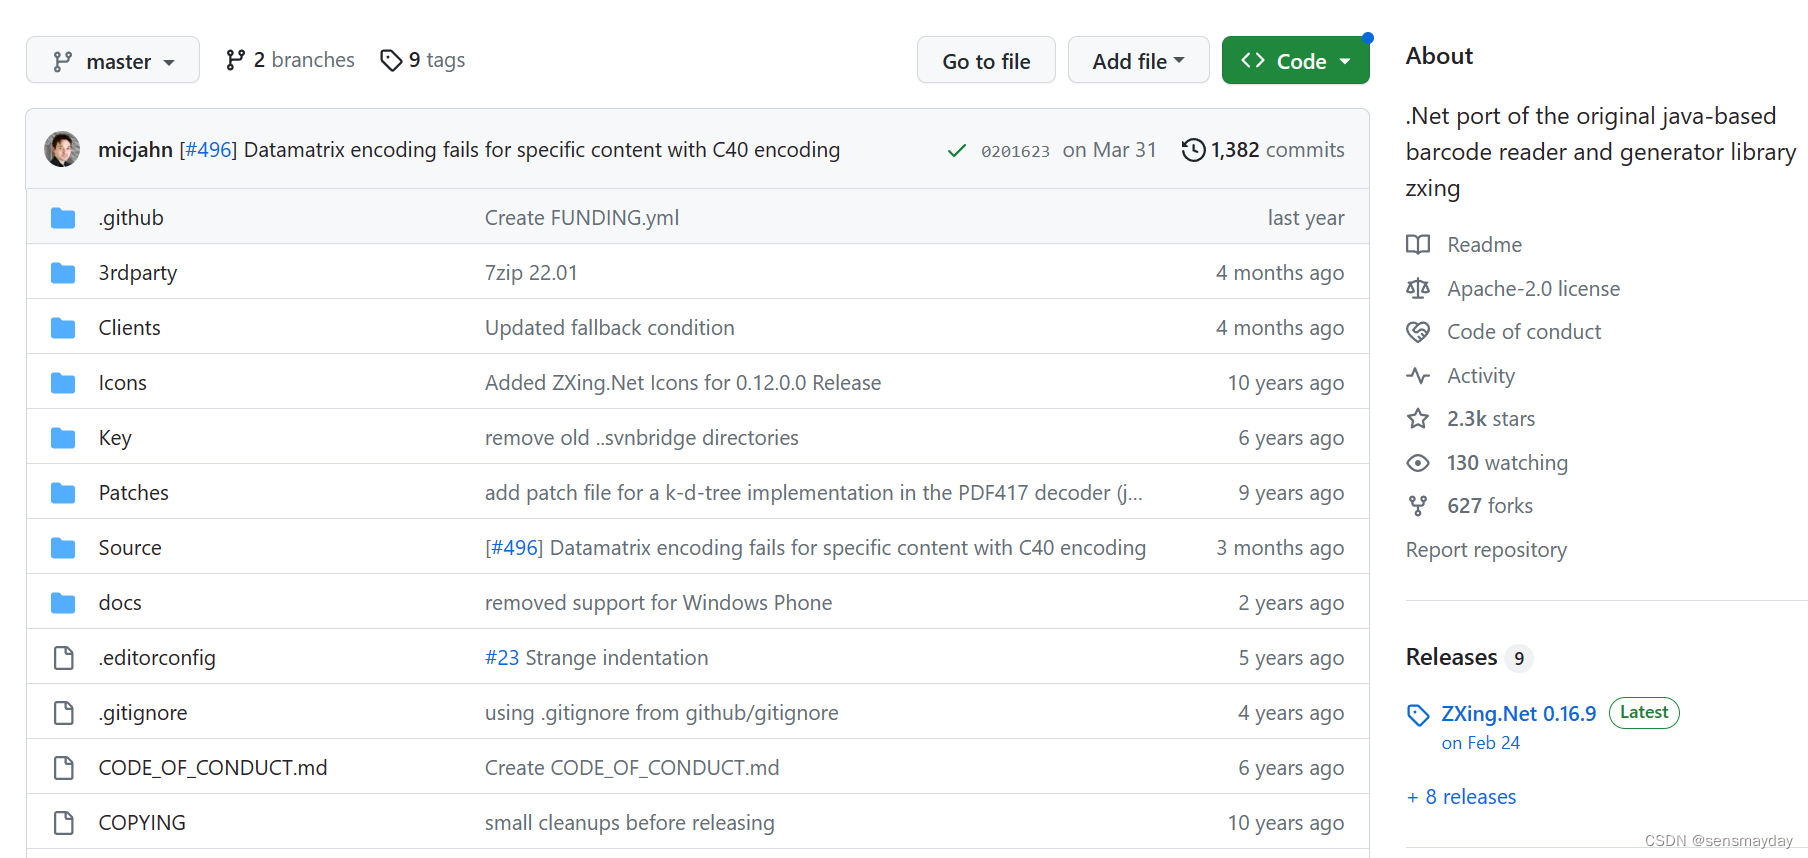Screen dimensions: 1808x858
Task: Click the eye icon for 130 watching
Action: coord(1418,463)
